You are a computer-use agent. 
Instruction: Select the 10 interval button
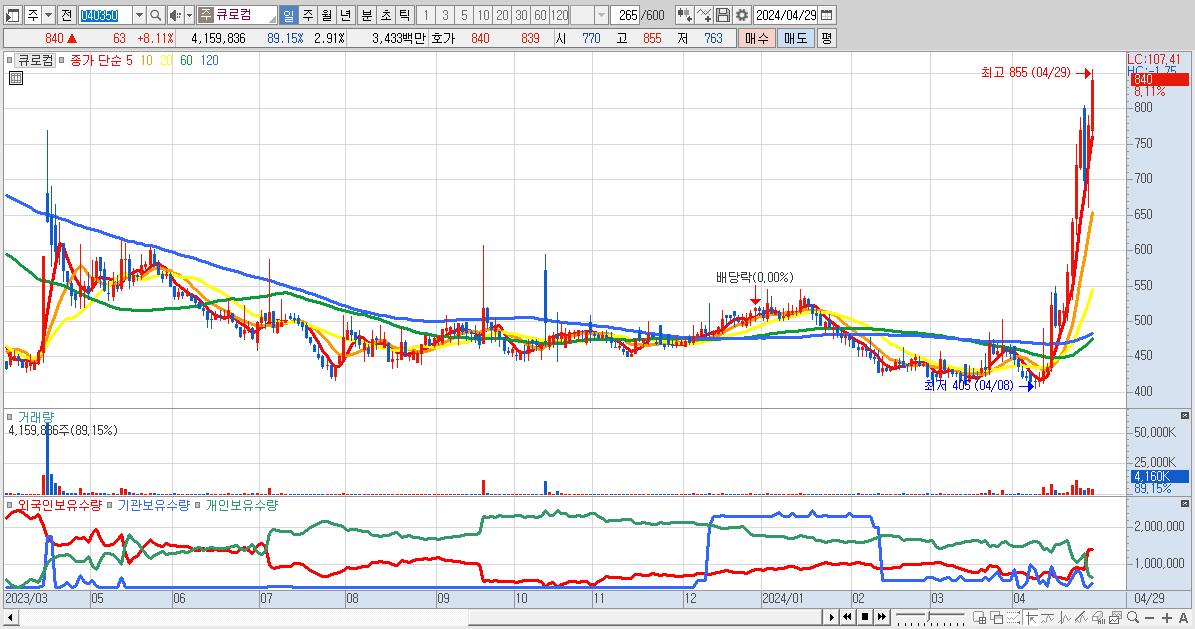[x=483, y=15]
